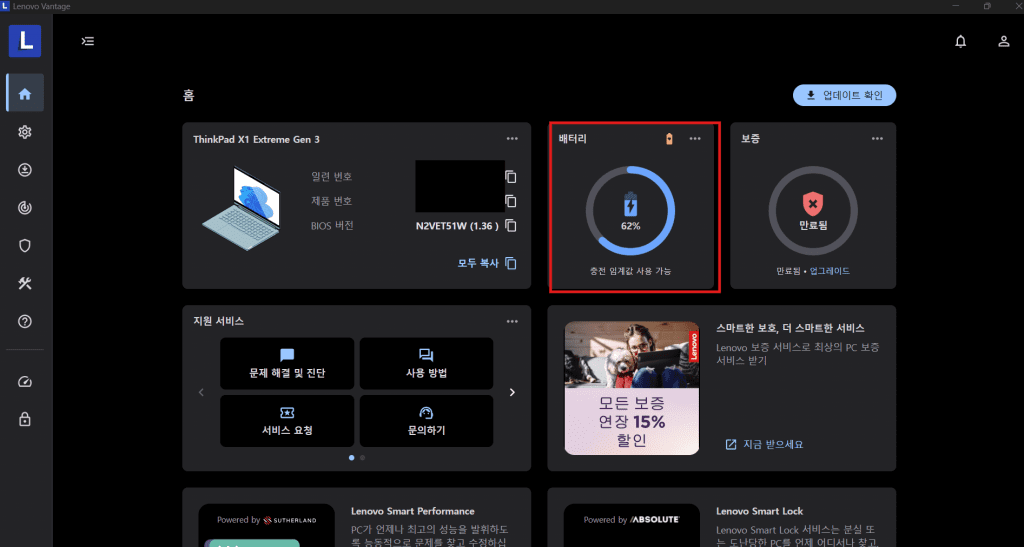This screenshot has width=1024, height=547.
Task: Click the notification bell icon
Action: (x=961, y=41)
